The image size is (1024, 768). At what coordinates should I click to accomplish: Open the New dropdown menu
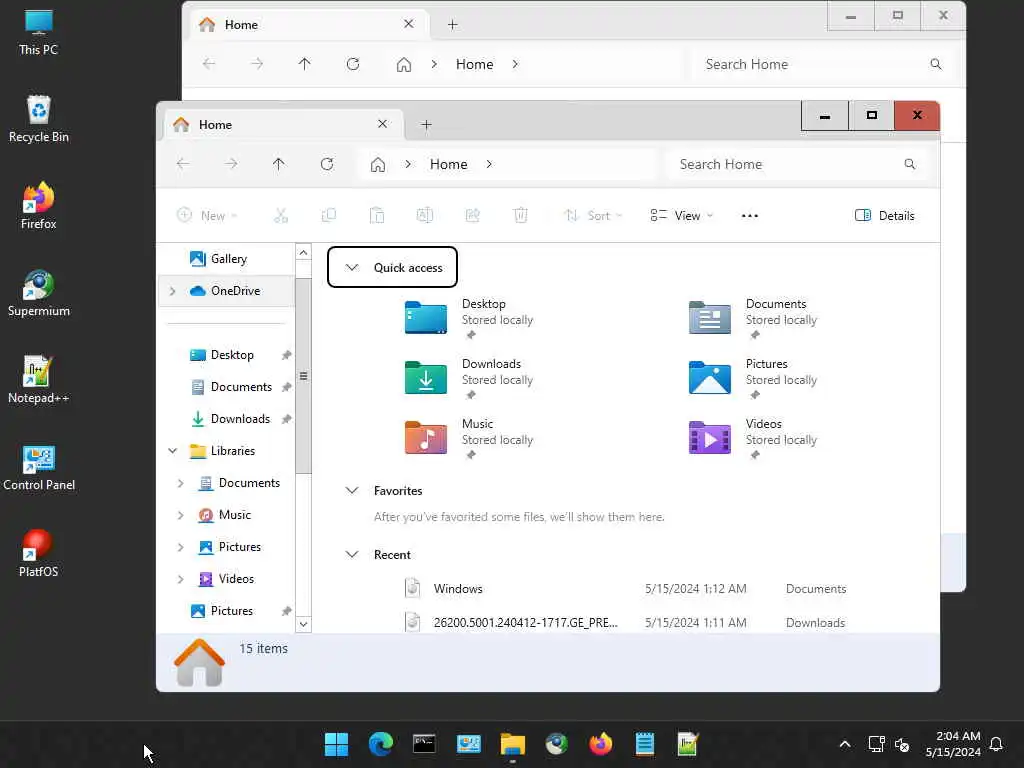click(x=207, y=216)
